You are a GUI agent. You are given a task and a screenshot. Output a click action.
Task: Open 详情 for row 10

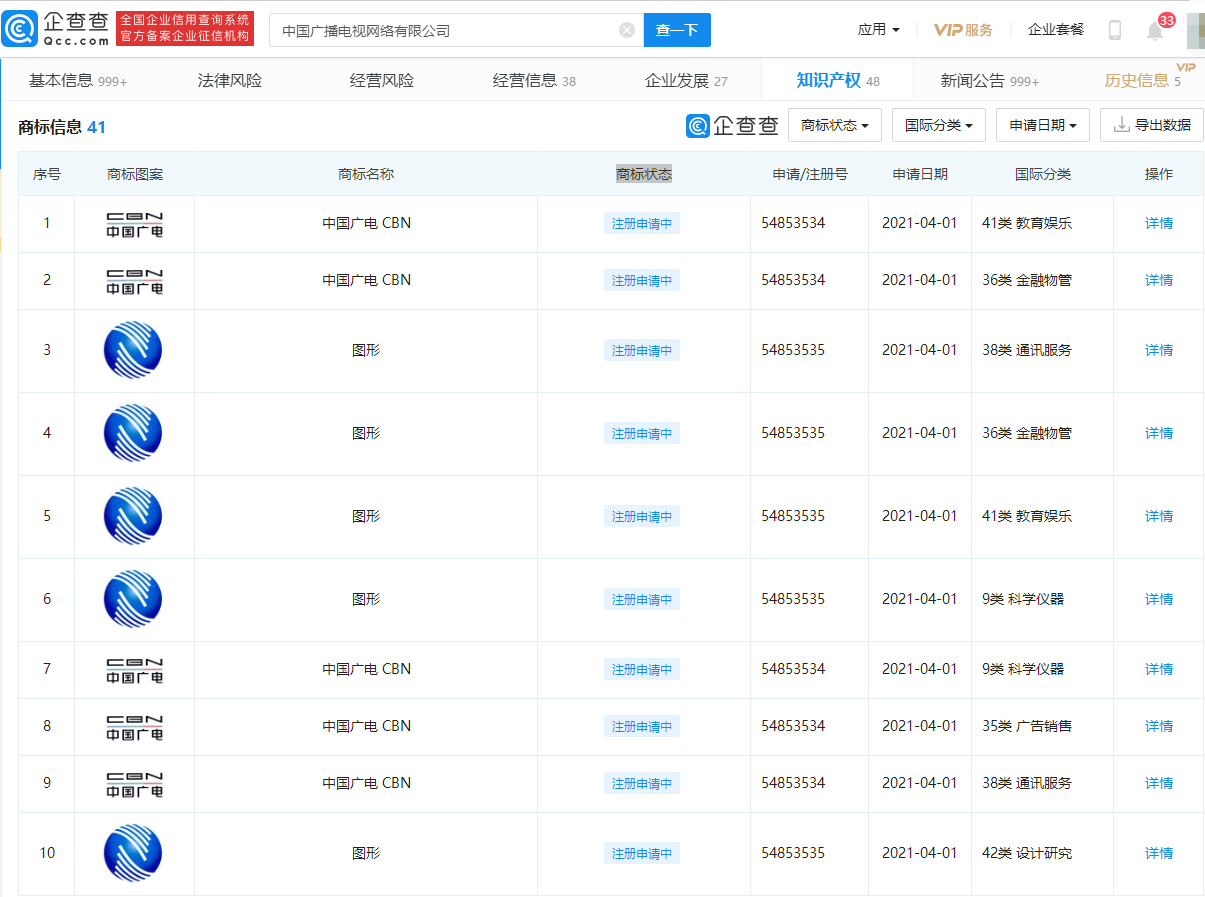click(1159, 853)
